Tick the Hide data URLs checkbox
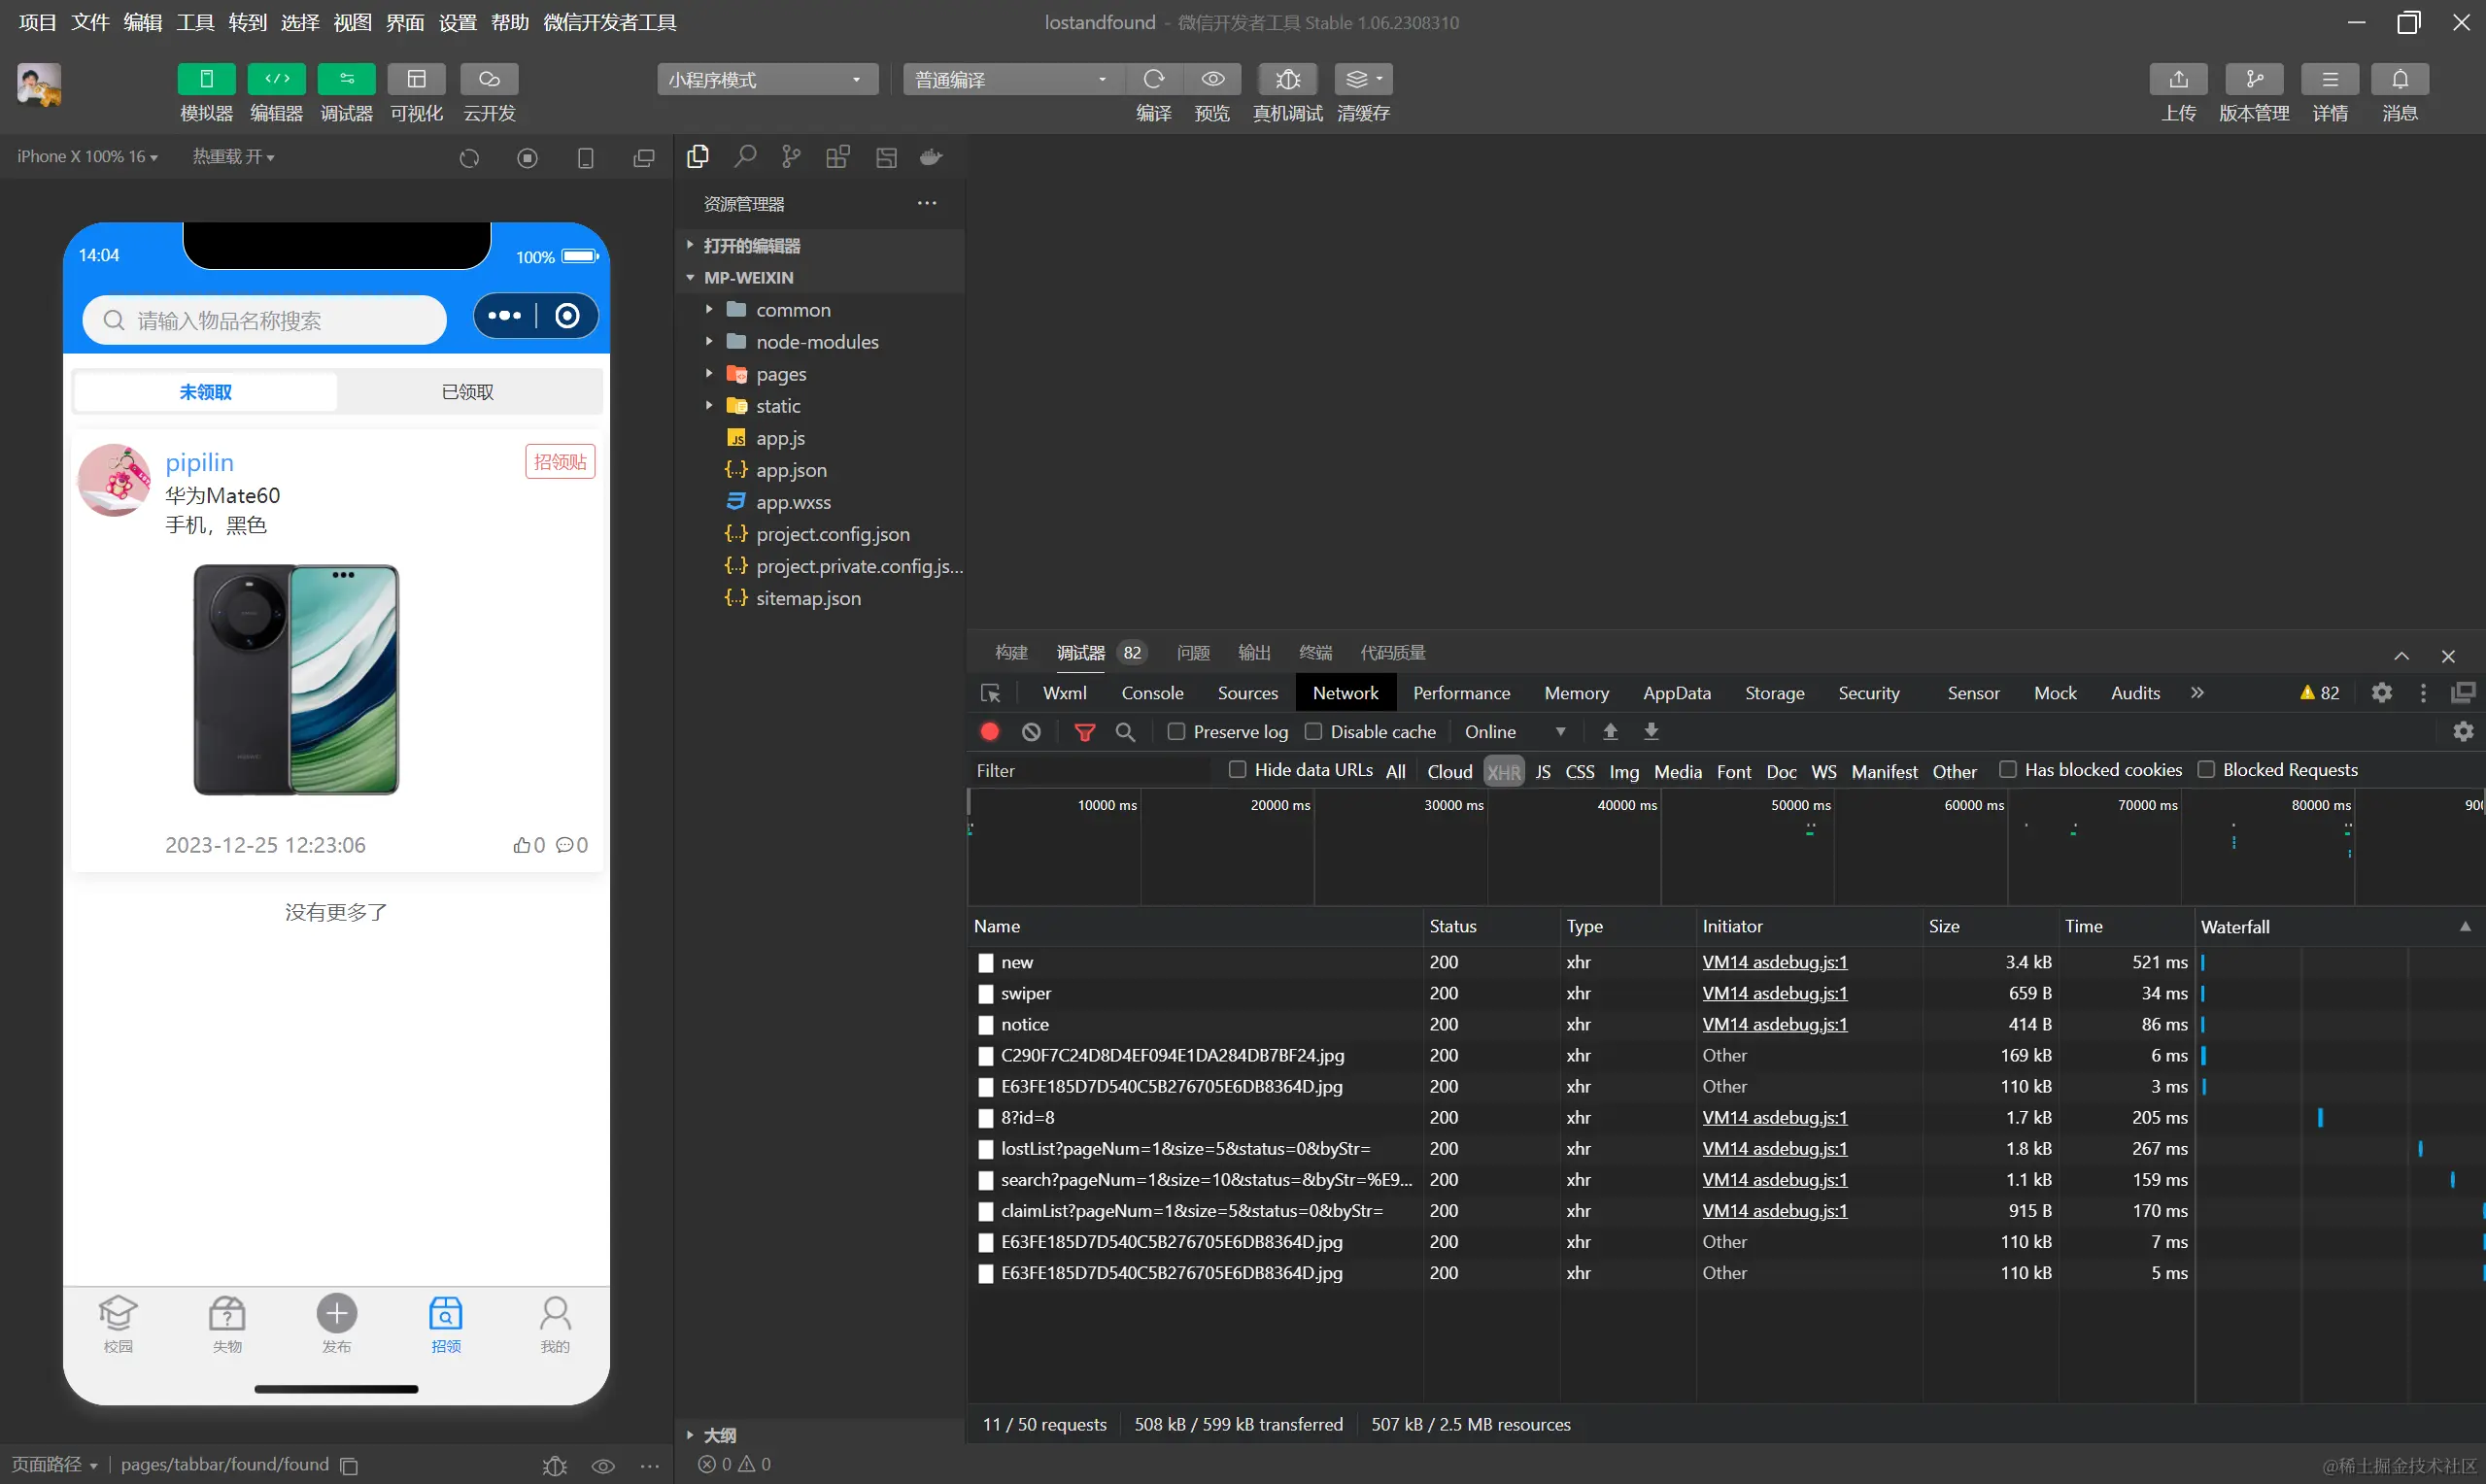 (x=1237, y=769)
